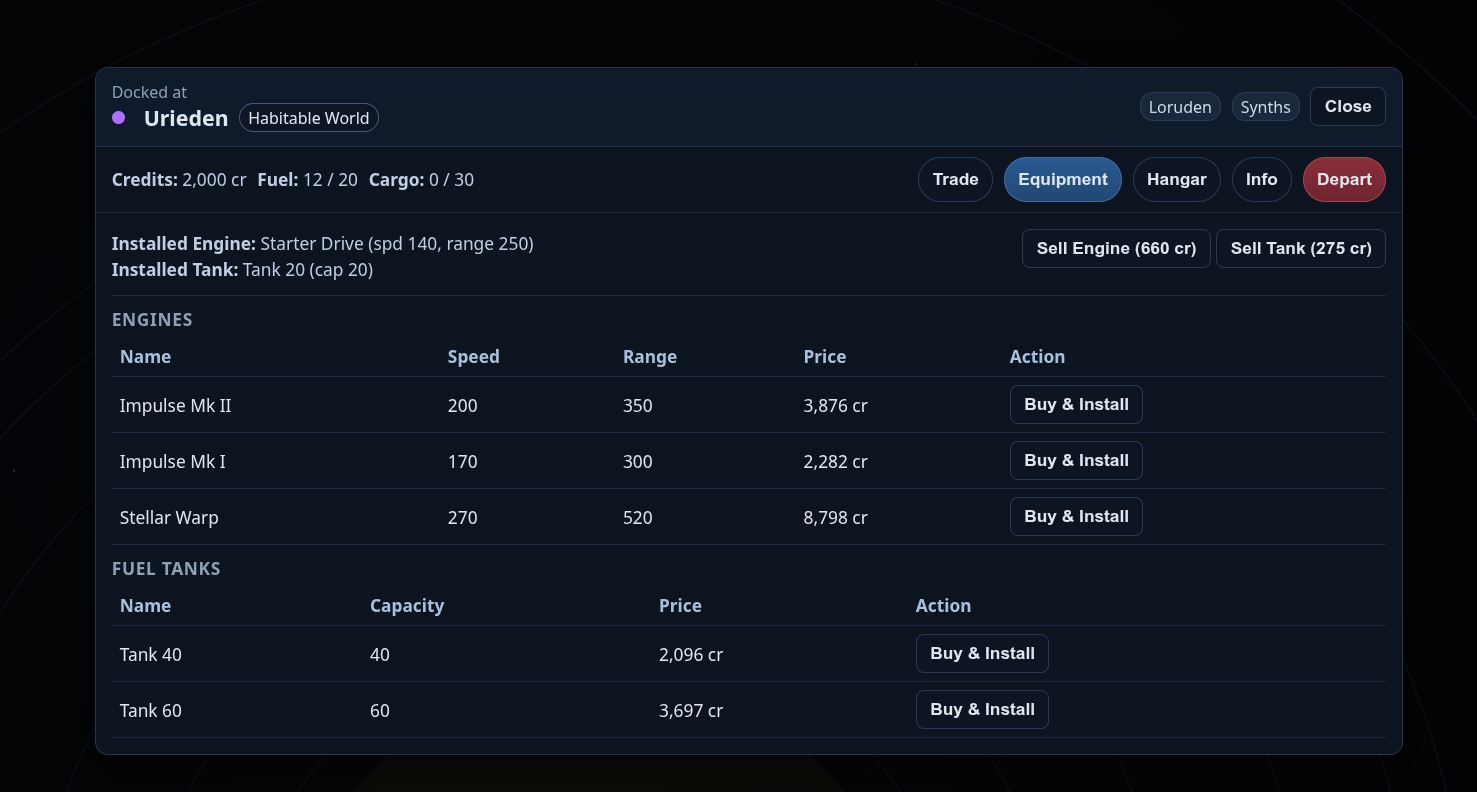Click the Habitable World badge
Viewport: 1477px width, 792px height.
(x=308, y=118)
